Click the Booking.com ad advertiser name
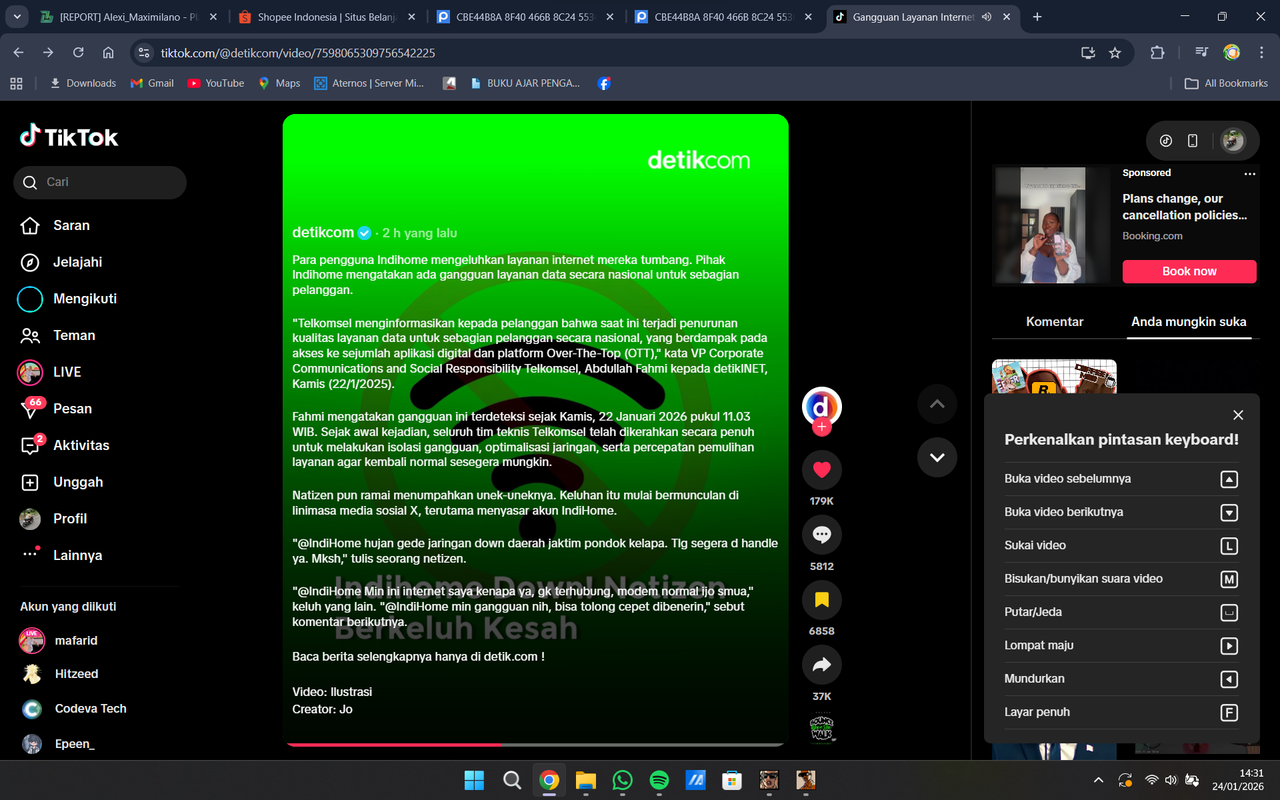Viewport: 1280px width, 800px height. click(1152, 236)
